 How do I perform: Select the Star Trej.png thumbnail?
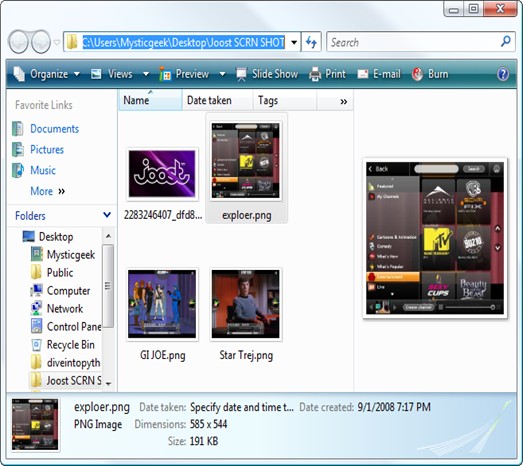246,304
